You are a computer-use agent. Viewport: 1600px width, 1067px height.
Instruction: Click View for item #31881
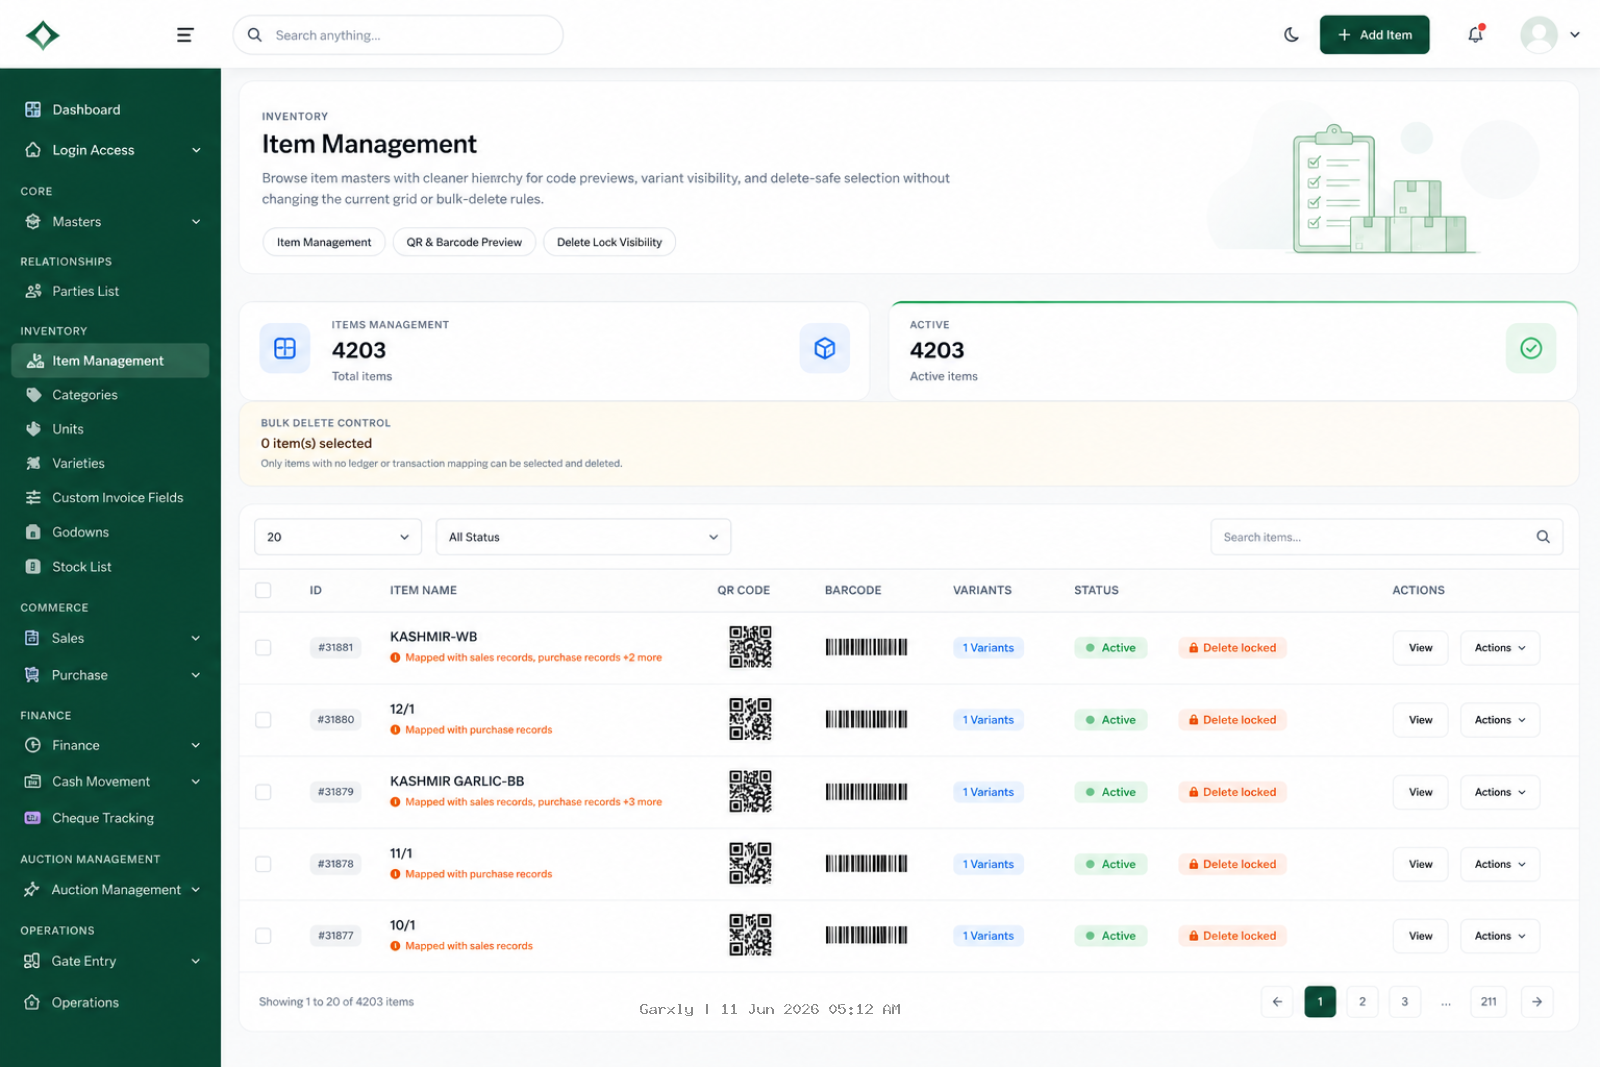pyautogui.click(x=1420, y=648)
